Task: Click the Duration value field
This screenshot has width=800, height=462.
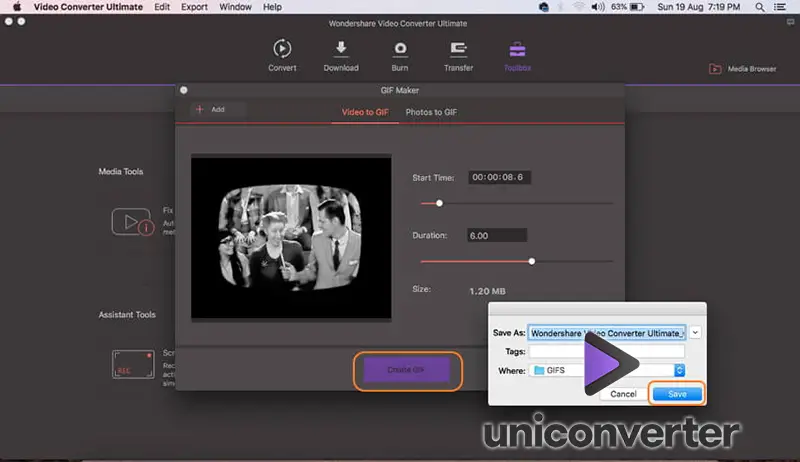Action: click(x=496, y=235)
